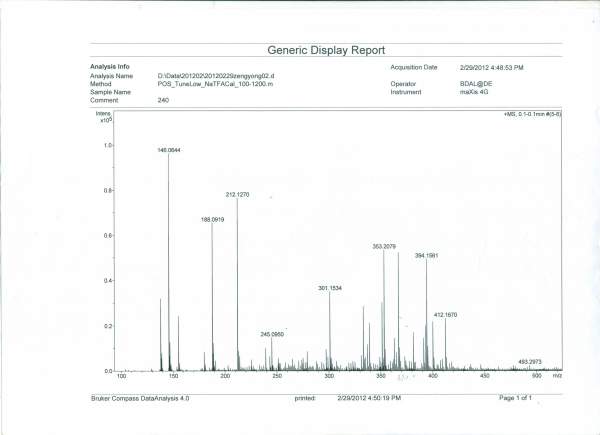Screen dimensions: 600x435
Task: Click x-axis tick '250'
Action: click(x=277, y=376)
